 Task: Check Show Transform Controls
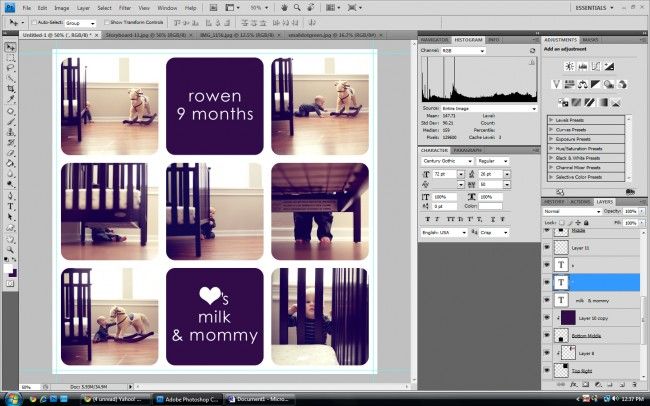(x=105, y=21)
